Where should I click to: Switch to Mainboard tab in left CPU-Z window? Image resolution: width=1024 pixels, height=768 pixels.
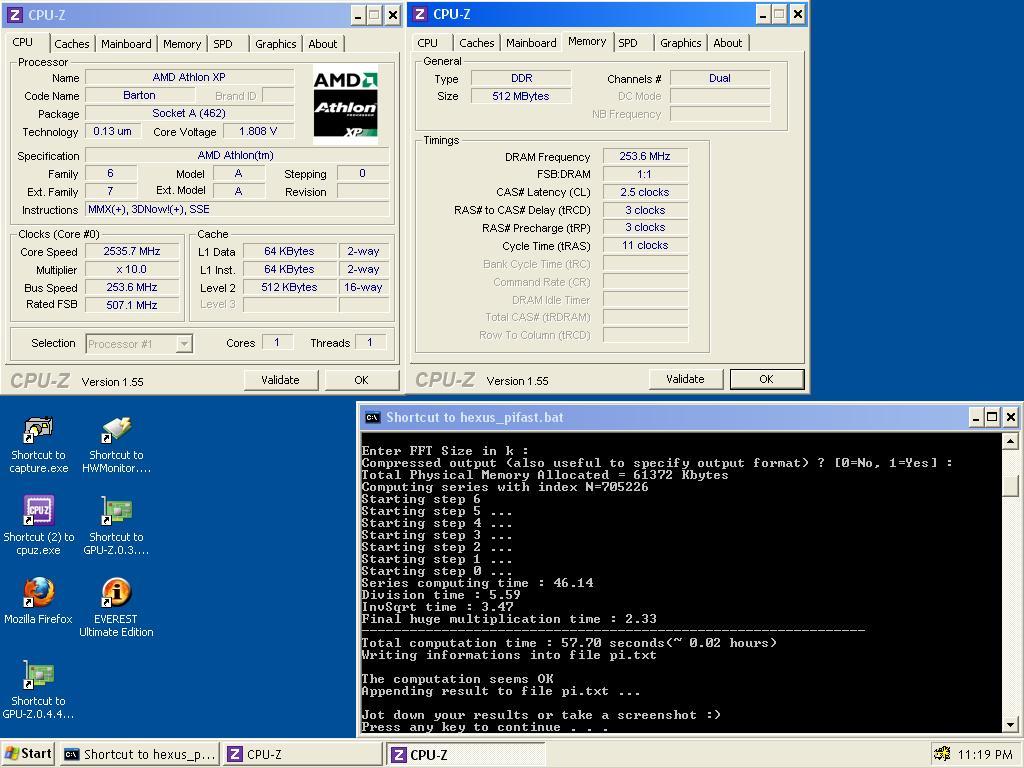[x=126, y=44]
